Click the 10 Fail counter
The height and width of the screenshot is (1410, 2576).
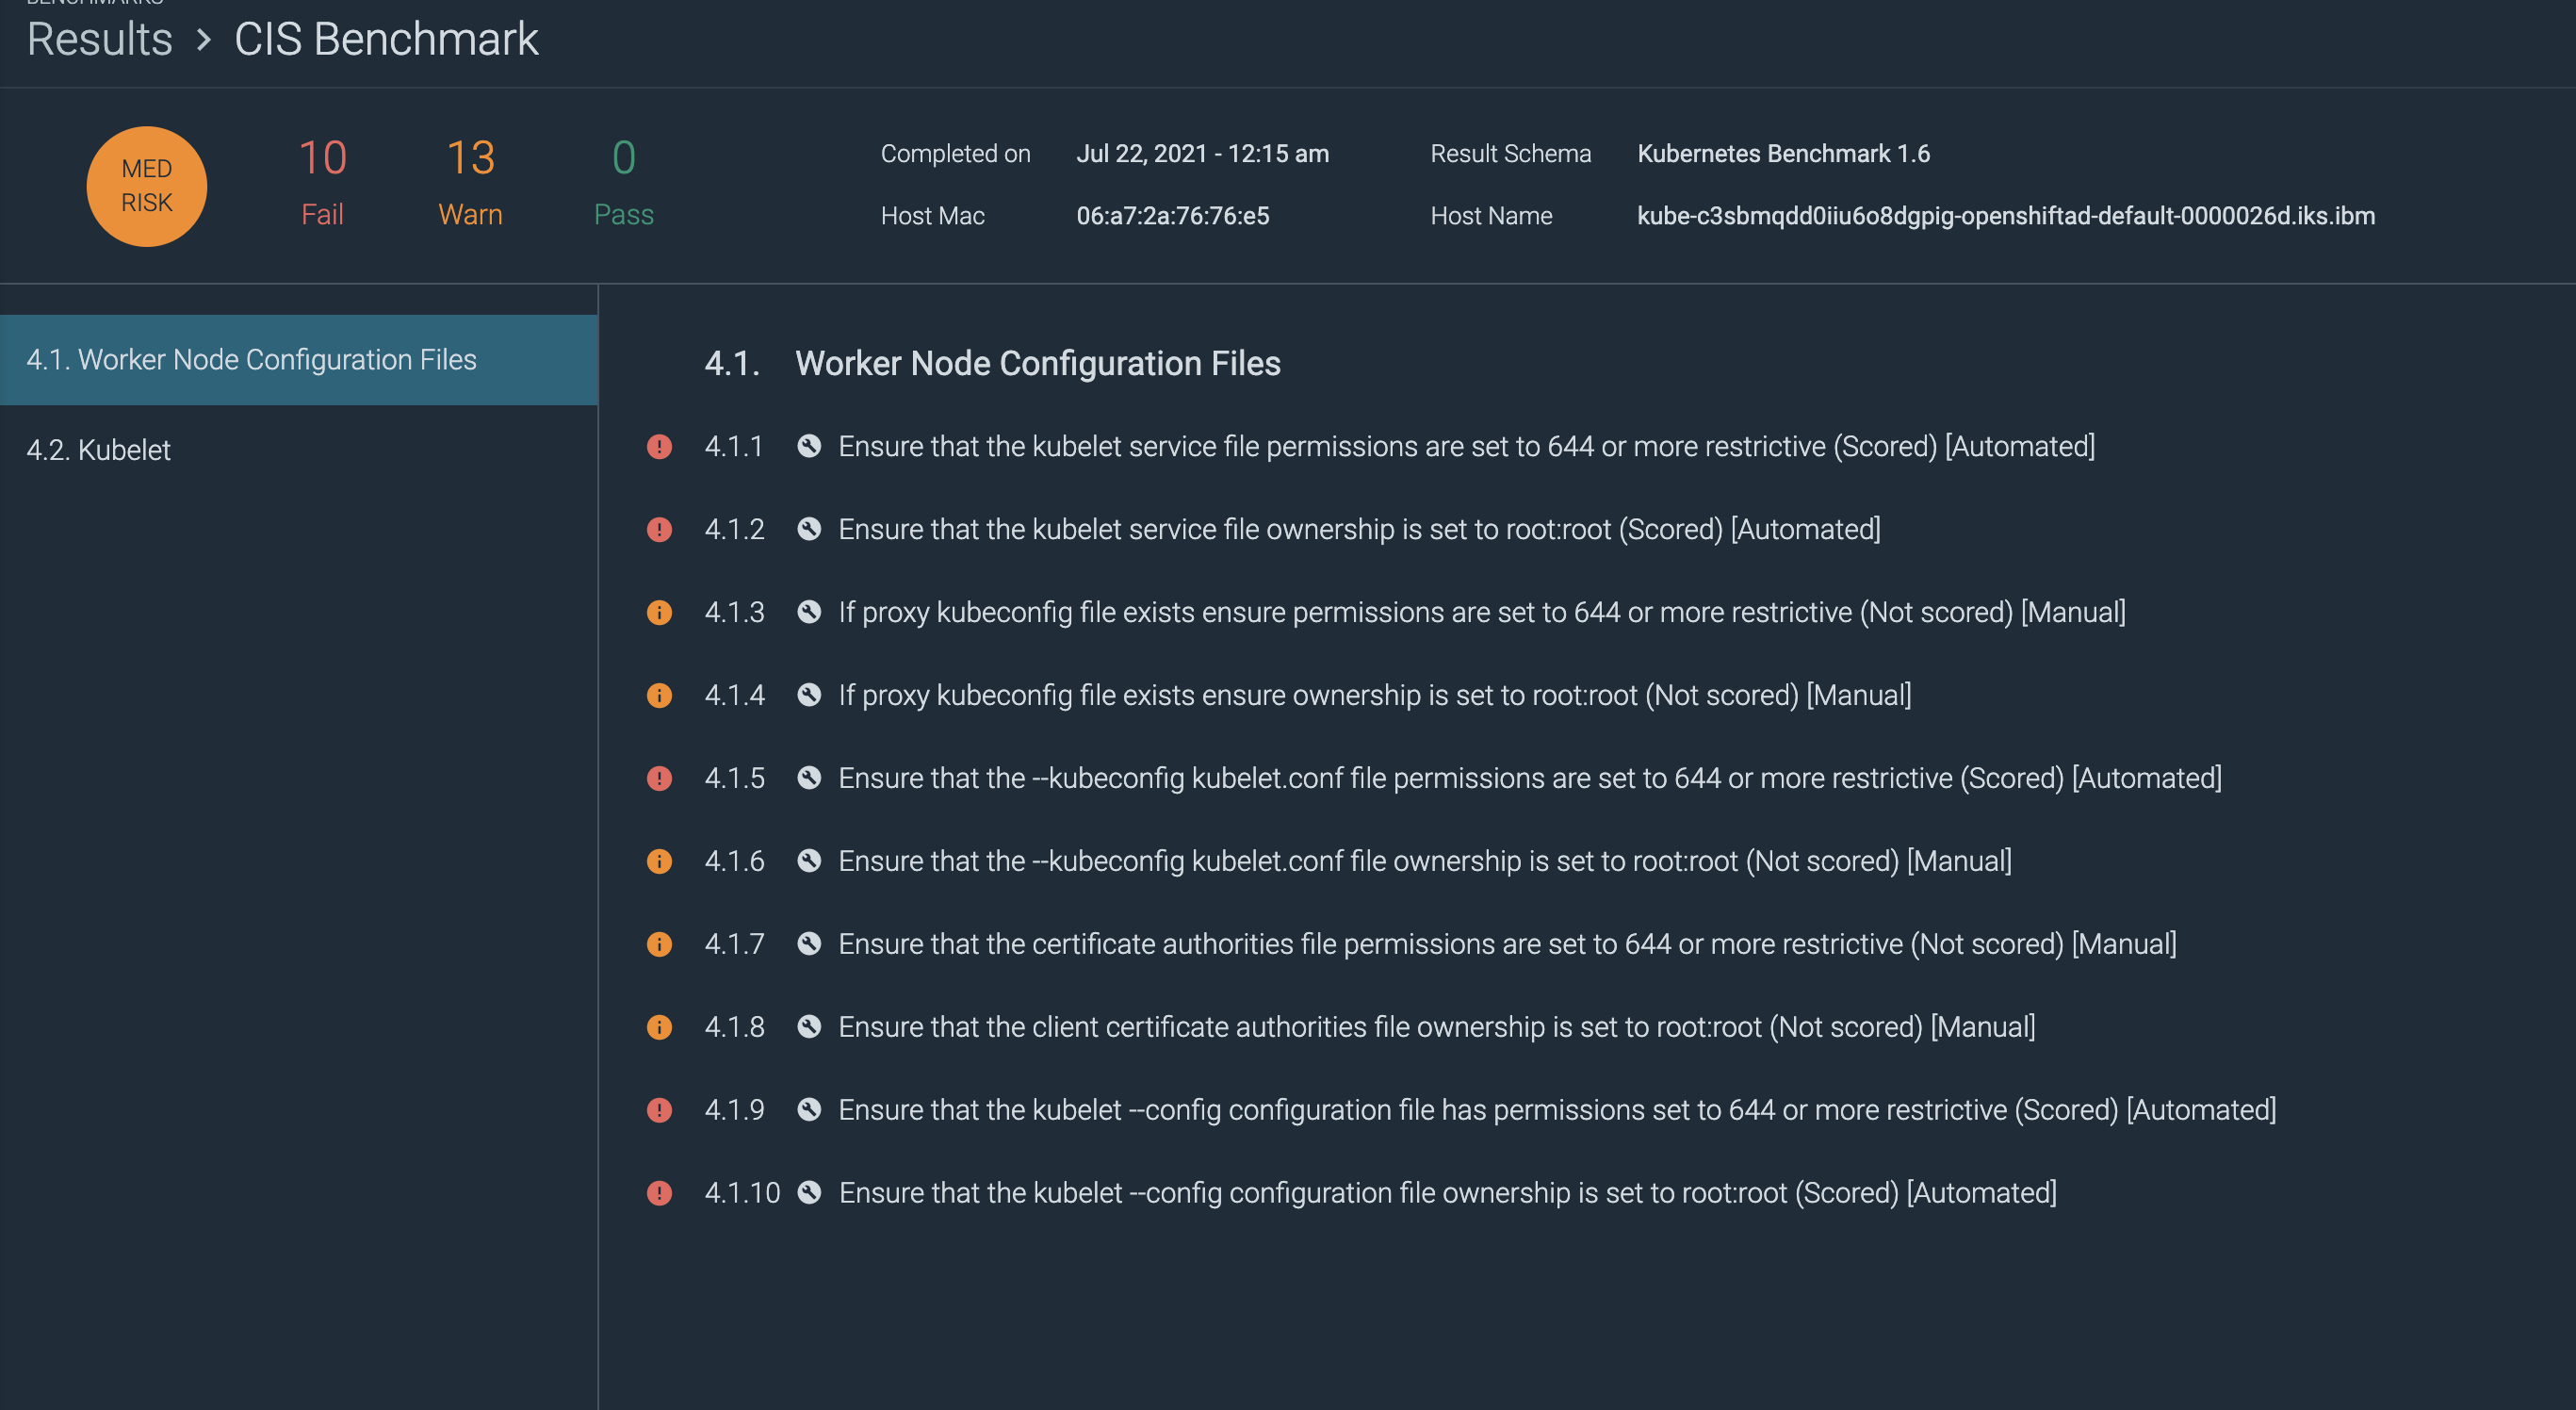322,183
